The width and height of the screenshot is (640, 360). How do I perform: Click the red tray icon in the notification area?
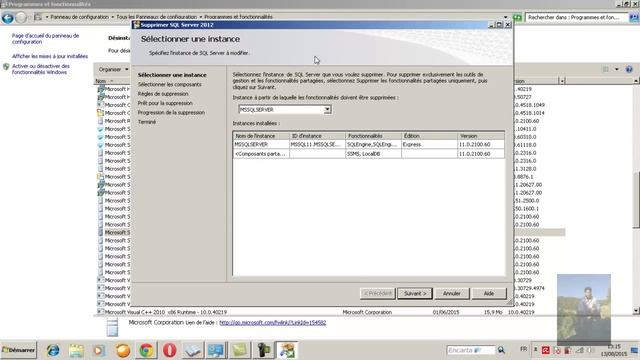(x=545, y=350)
